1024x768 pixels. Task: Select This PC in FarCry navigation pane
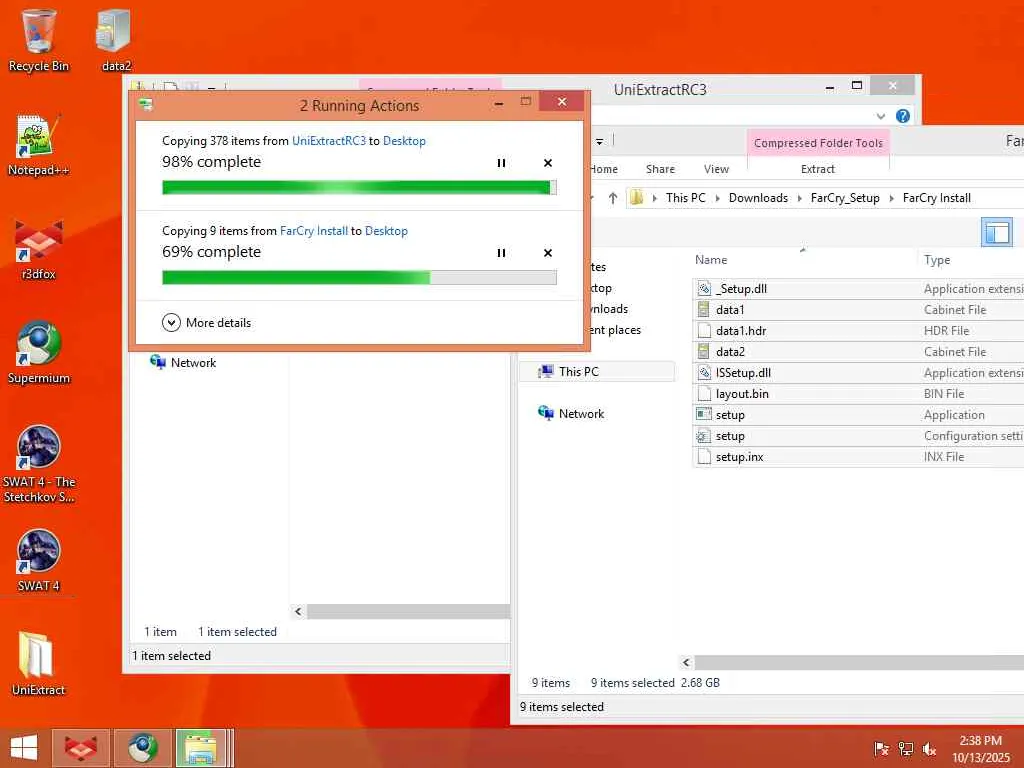click(x=598, y=372)
